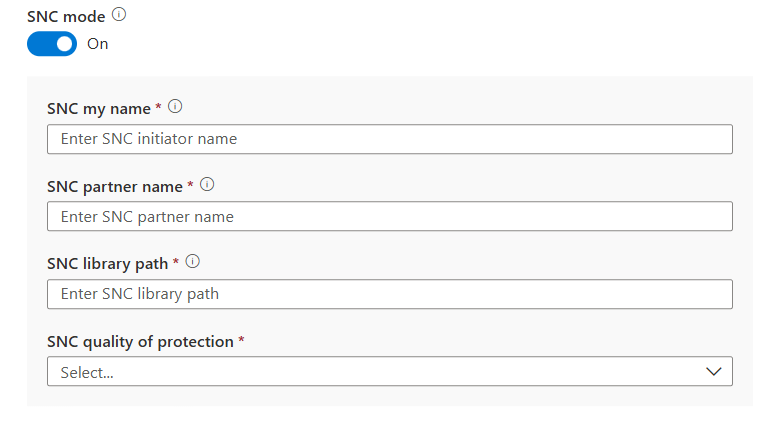
Task: Click the required asterisk beside SNC my name
Action: (159, 107)
